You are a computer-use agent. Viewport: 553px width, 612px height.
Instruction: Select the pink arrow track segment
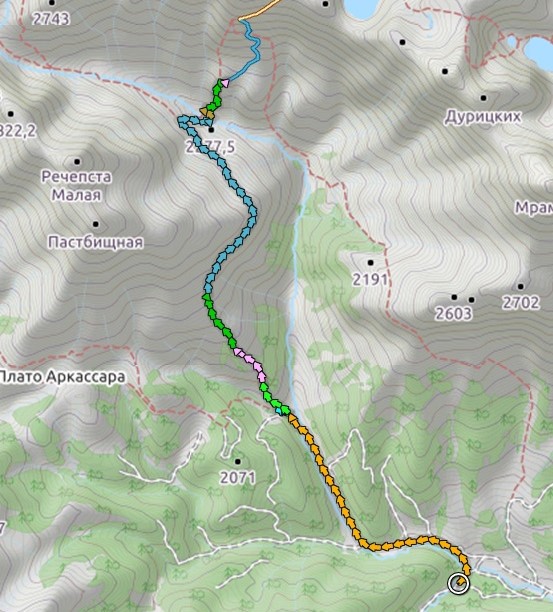(x=251, y=364)
